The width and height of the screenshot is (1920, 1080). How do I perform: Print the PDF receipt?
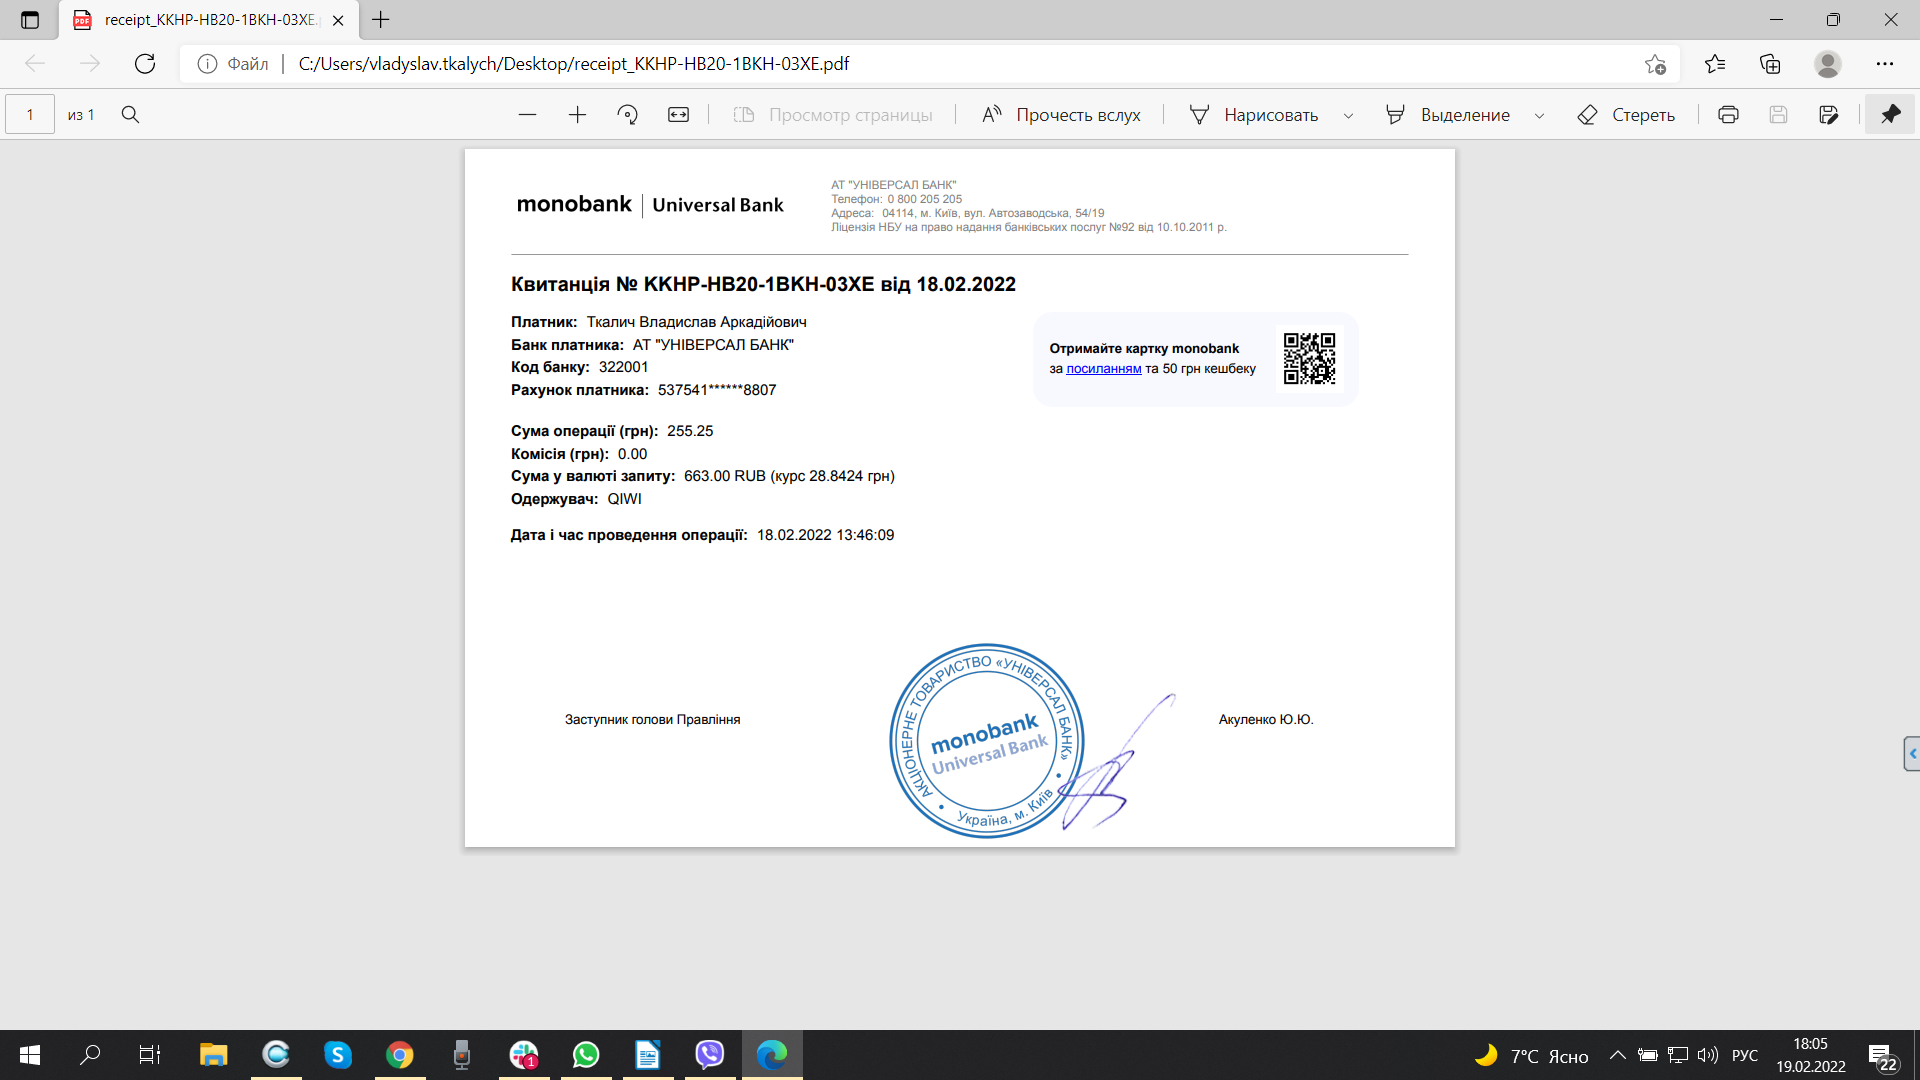click(x=1728, y=115)
